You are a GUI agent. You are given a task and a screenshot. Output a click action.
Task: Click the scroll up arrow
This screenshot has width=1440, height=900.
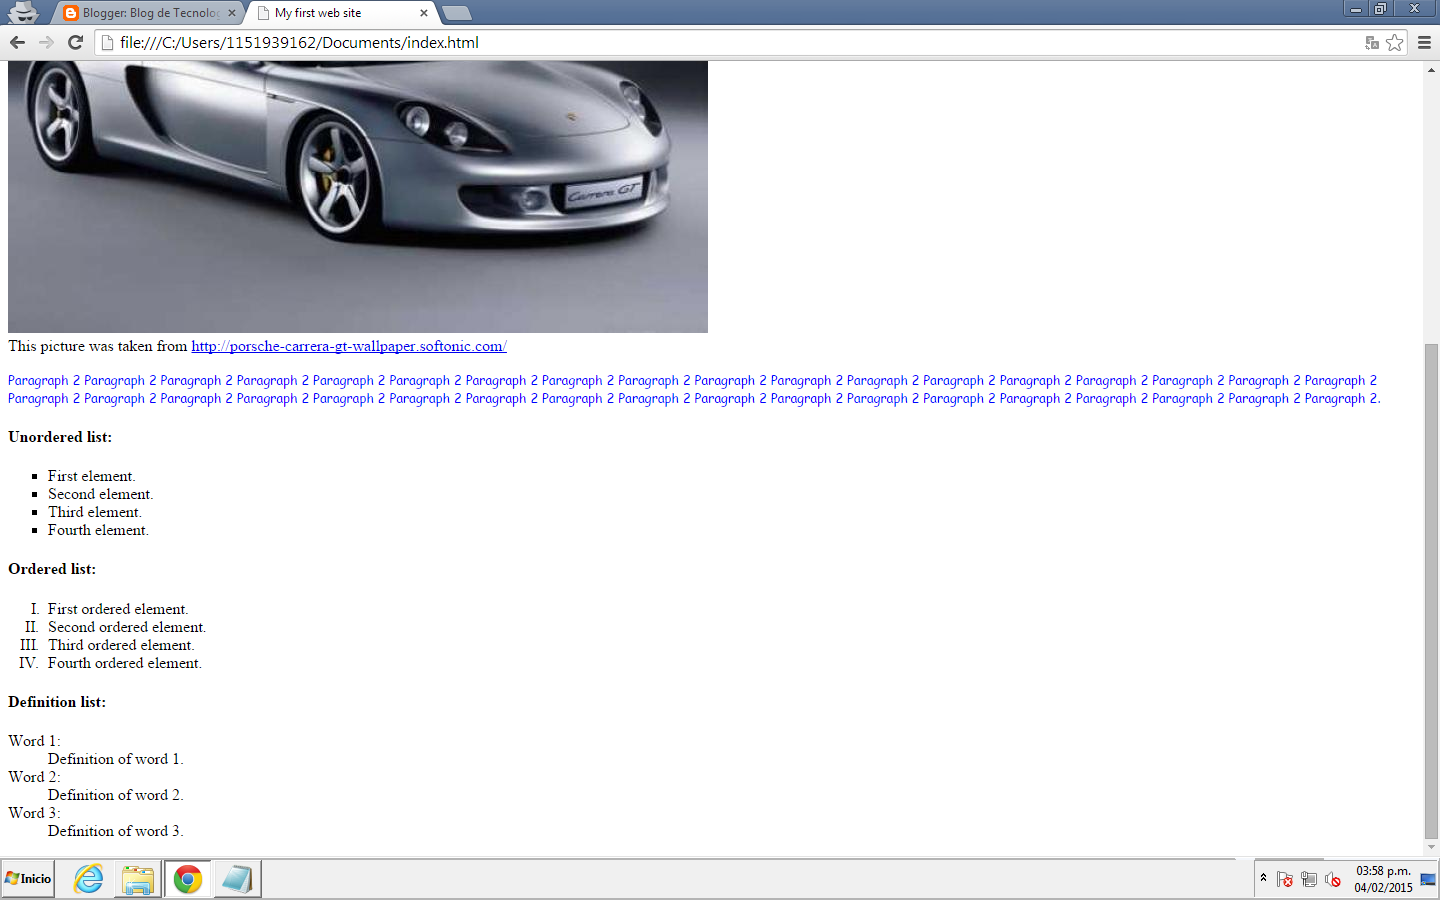pos(1431,70)
